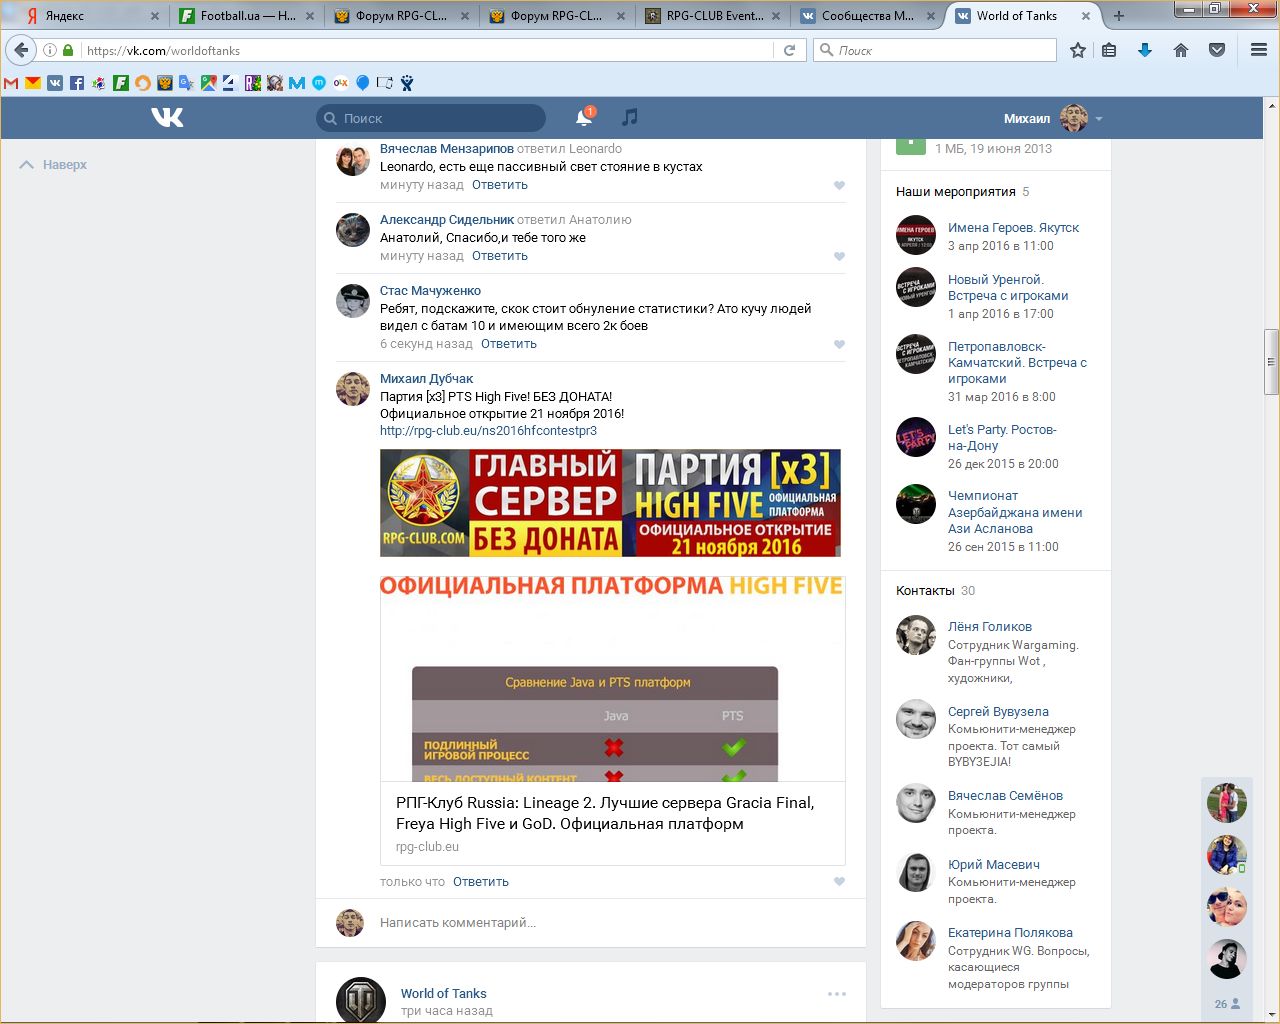Switch to the Football.ua browser tab
The image size is (1280, 1024).
[x=246, y=16]
